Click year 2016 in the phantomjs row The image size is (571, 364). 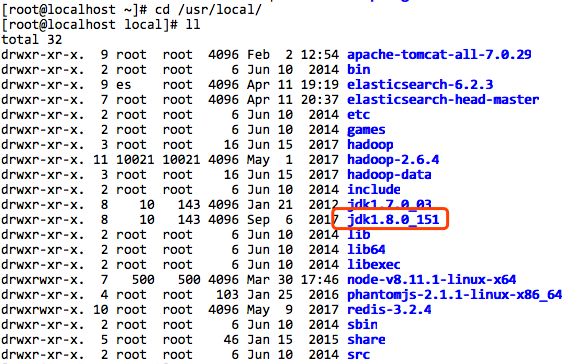(x=324, y=295)
